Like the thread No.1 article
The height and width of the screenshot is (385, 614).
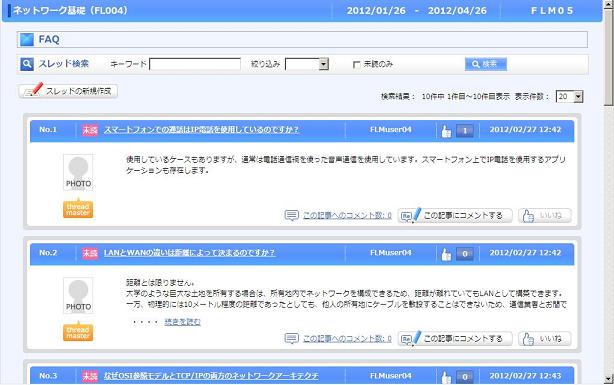[545, 216]
